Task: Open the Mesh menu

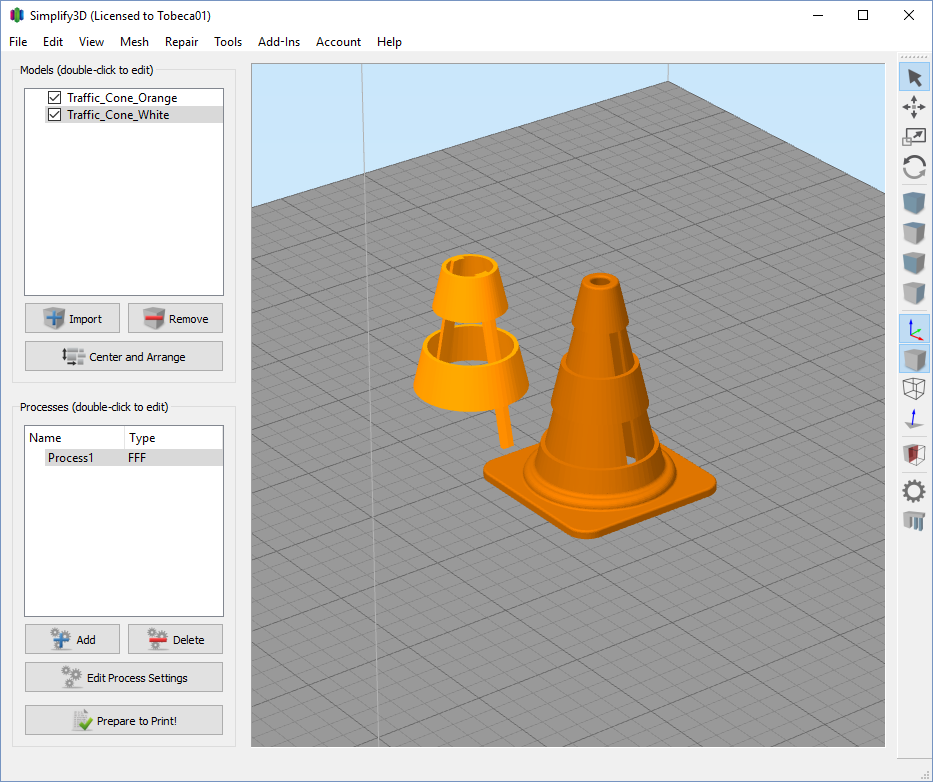Action: pos(134,42)
